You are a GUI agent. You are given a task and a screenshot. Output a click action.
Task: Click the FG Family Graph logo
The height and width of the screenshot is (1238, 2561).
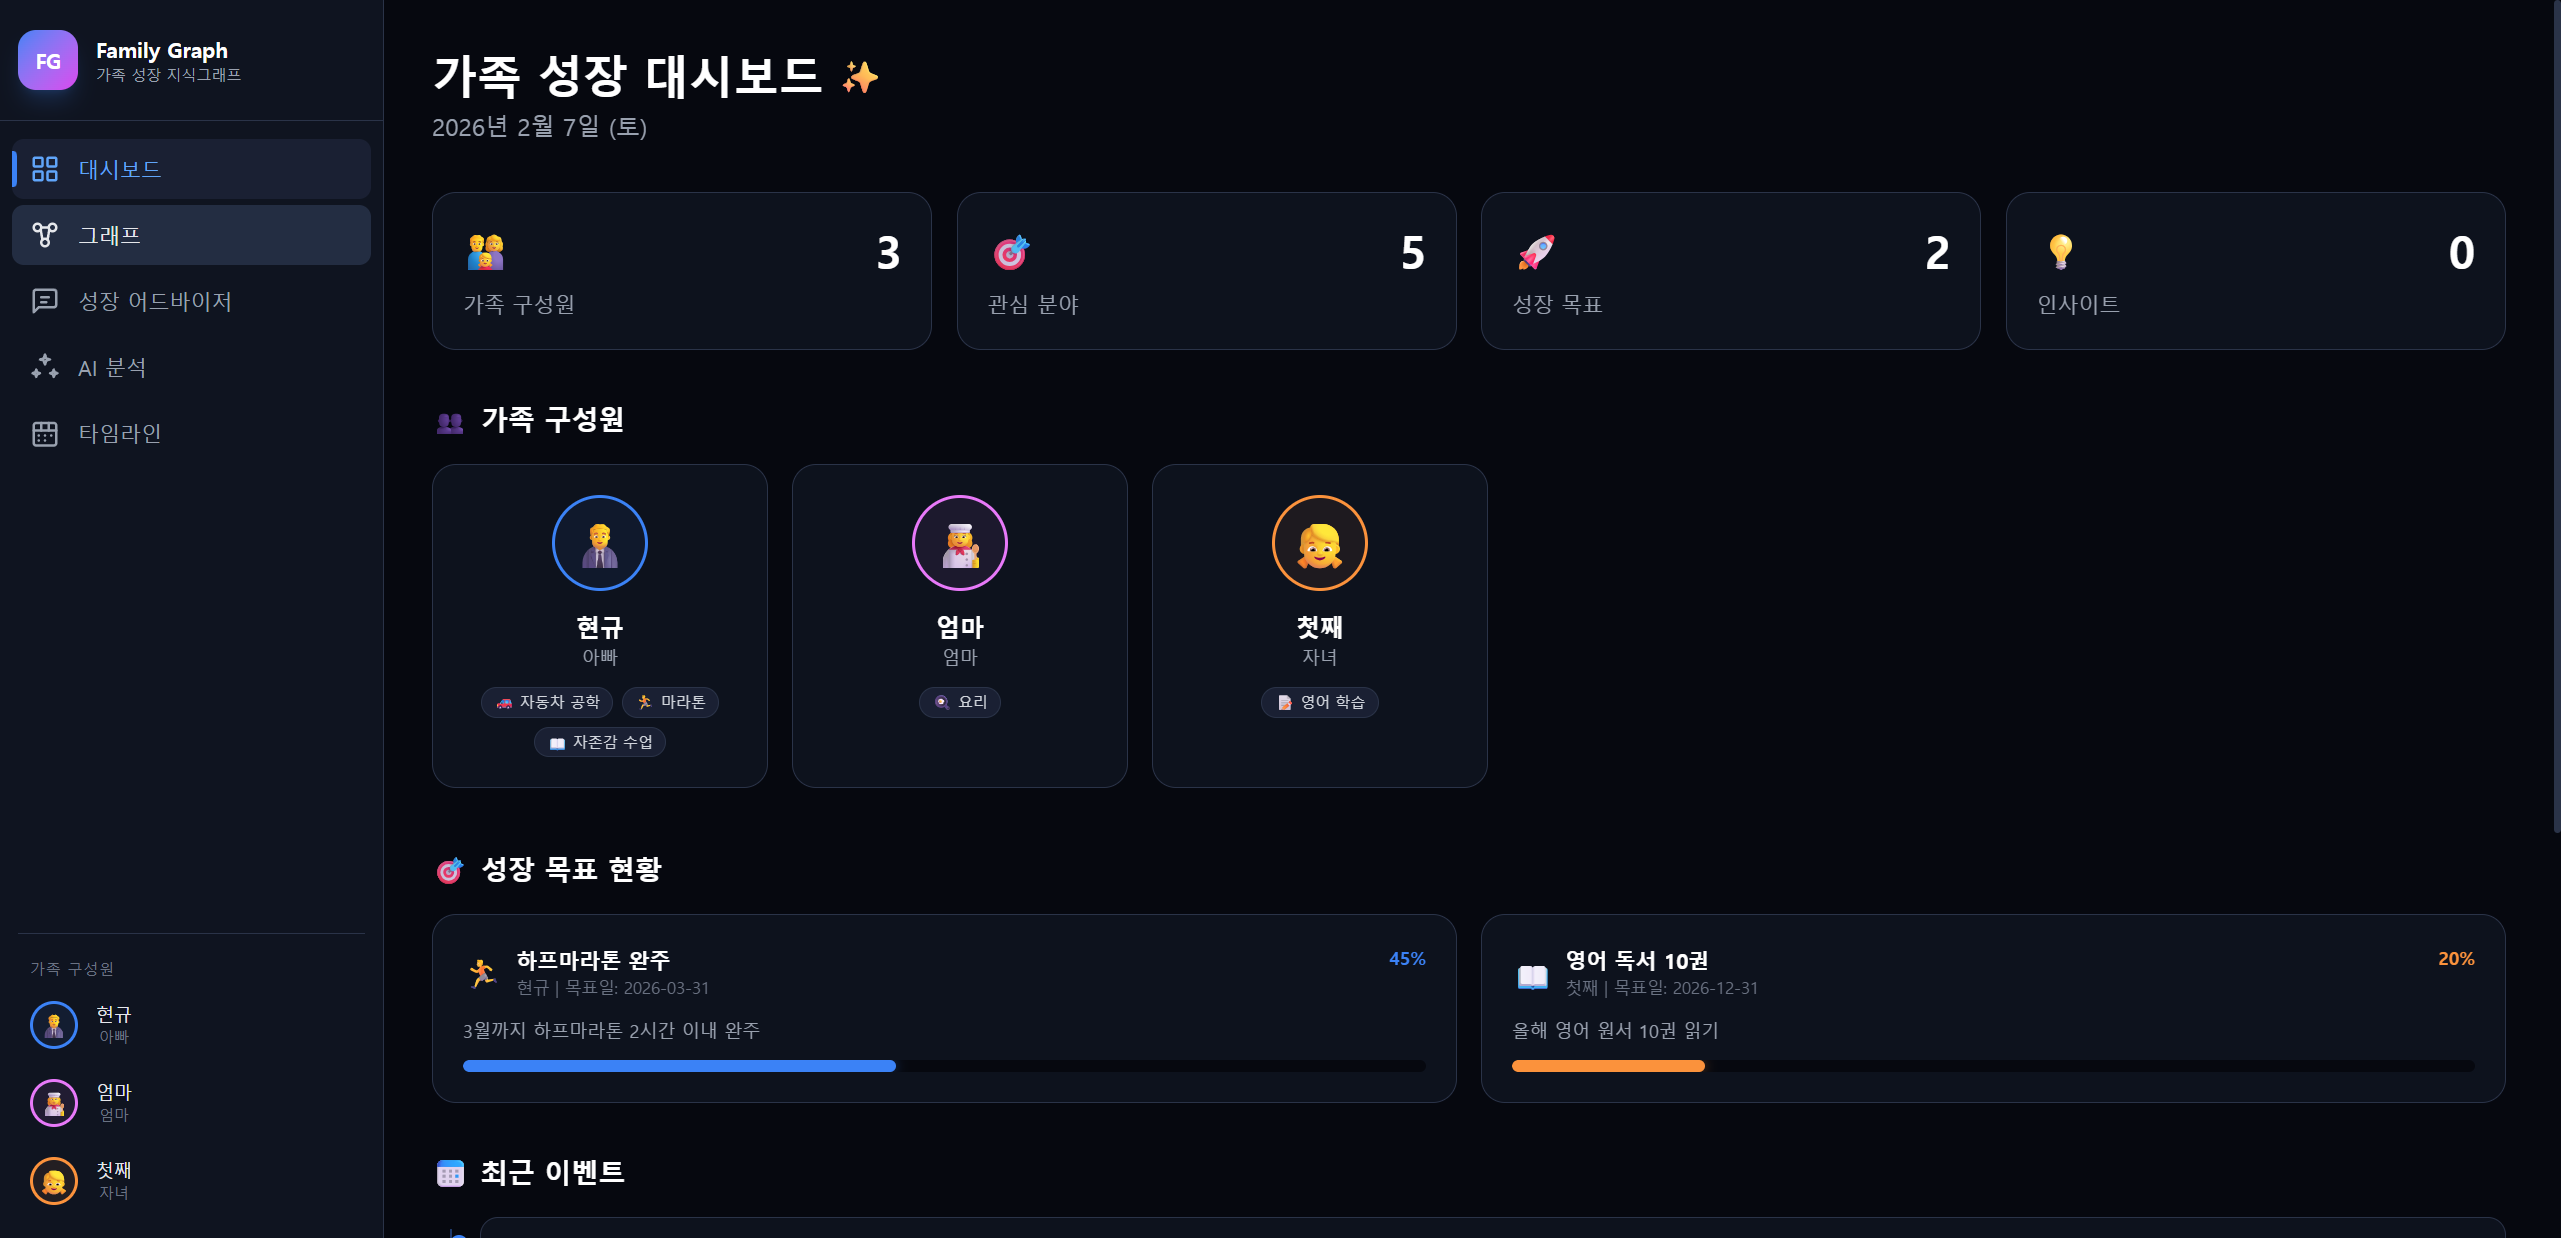[48, 60]
